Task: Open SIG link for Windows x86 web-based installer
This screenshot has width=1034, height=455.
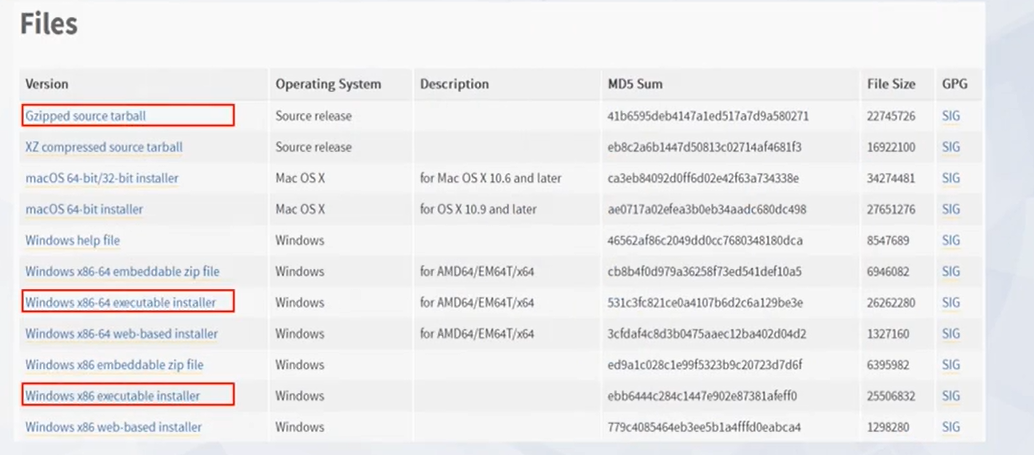Action: pos(951,427)
